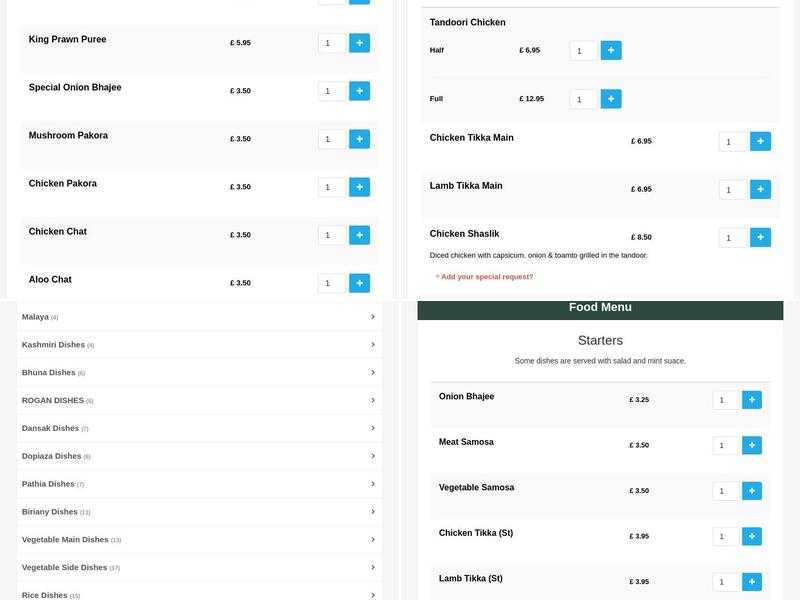Add Chicken Tikka (St) using plus button
This screenshot has height=600, width=800.
coord(751,536)
